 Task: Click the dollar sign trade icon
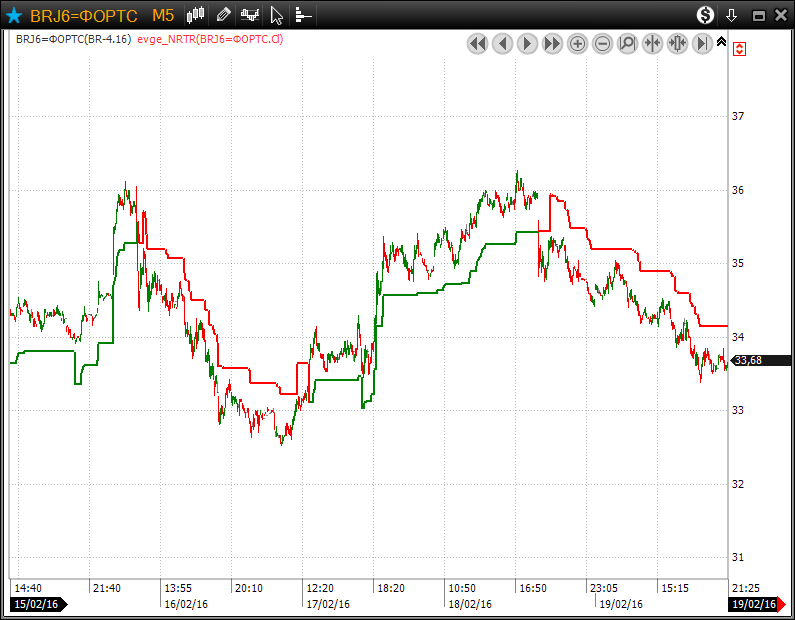coord(706,15)
